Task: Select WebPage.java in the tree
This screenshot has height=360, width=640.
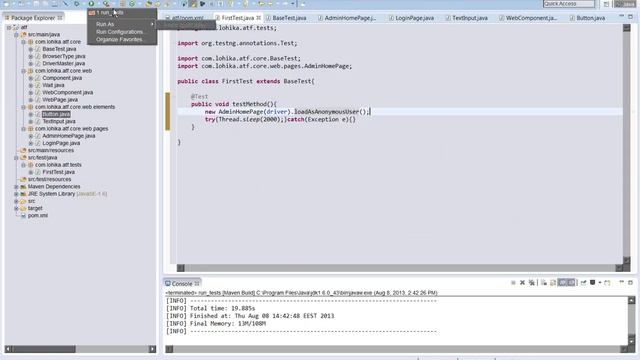Action: [60, 100]
